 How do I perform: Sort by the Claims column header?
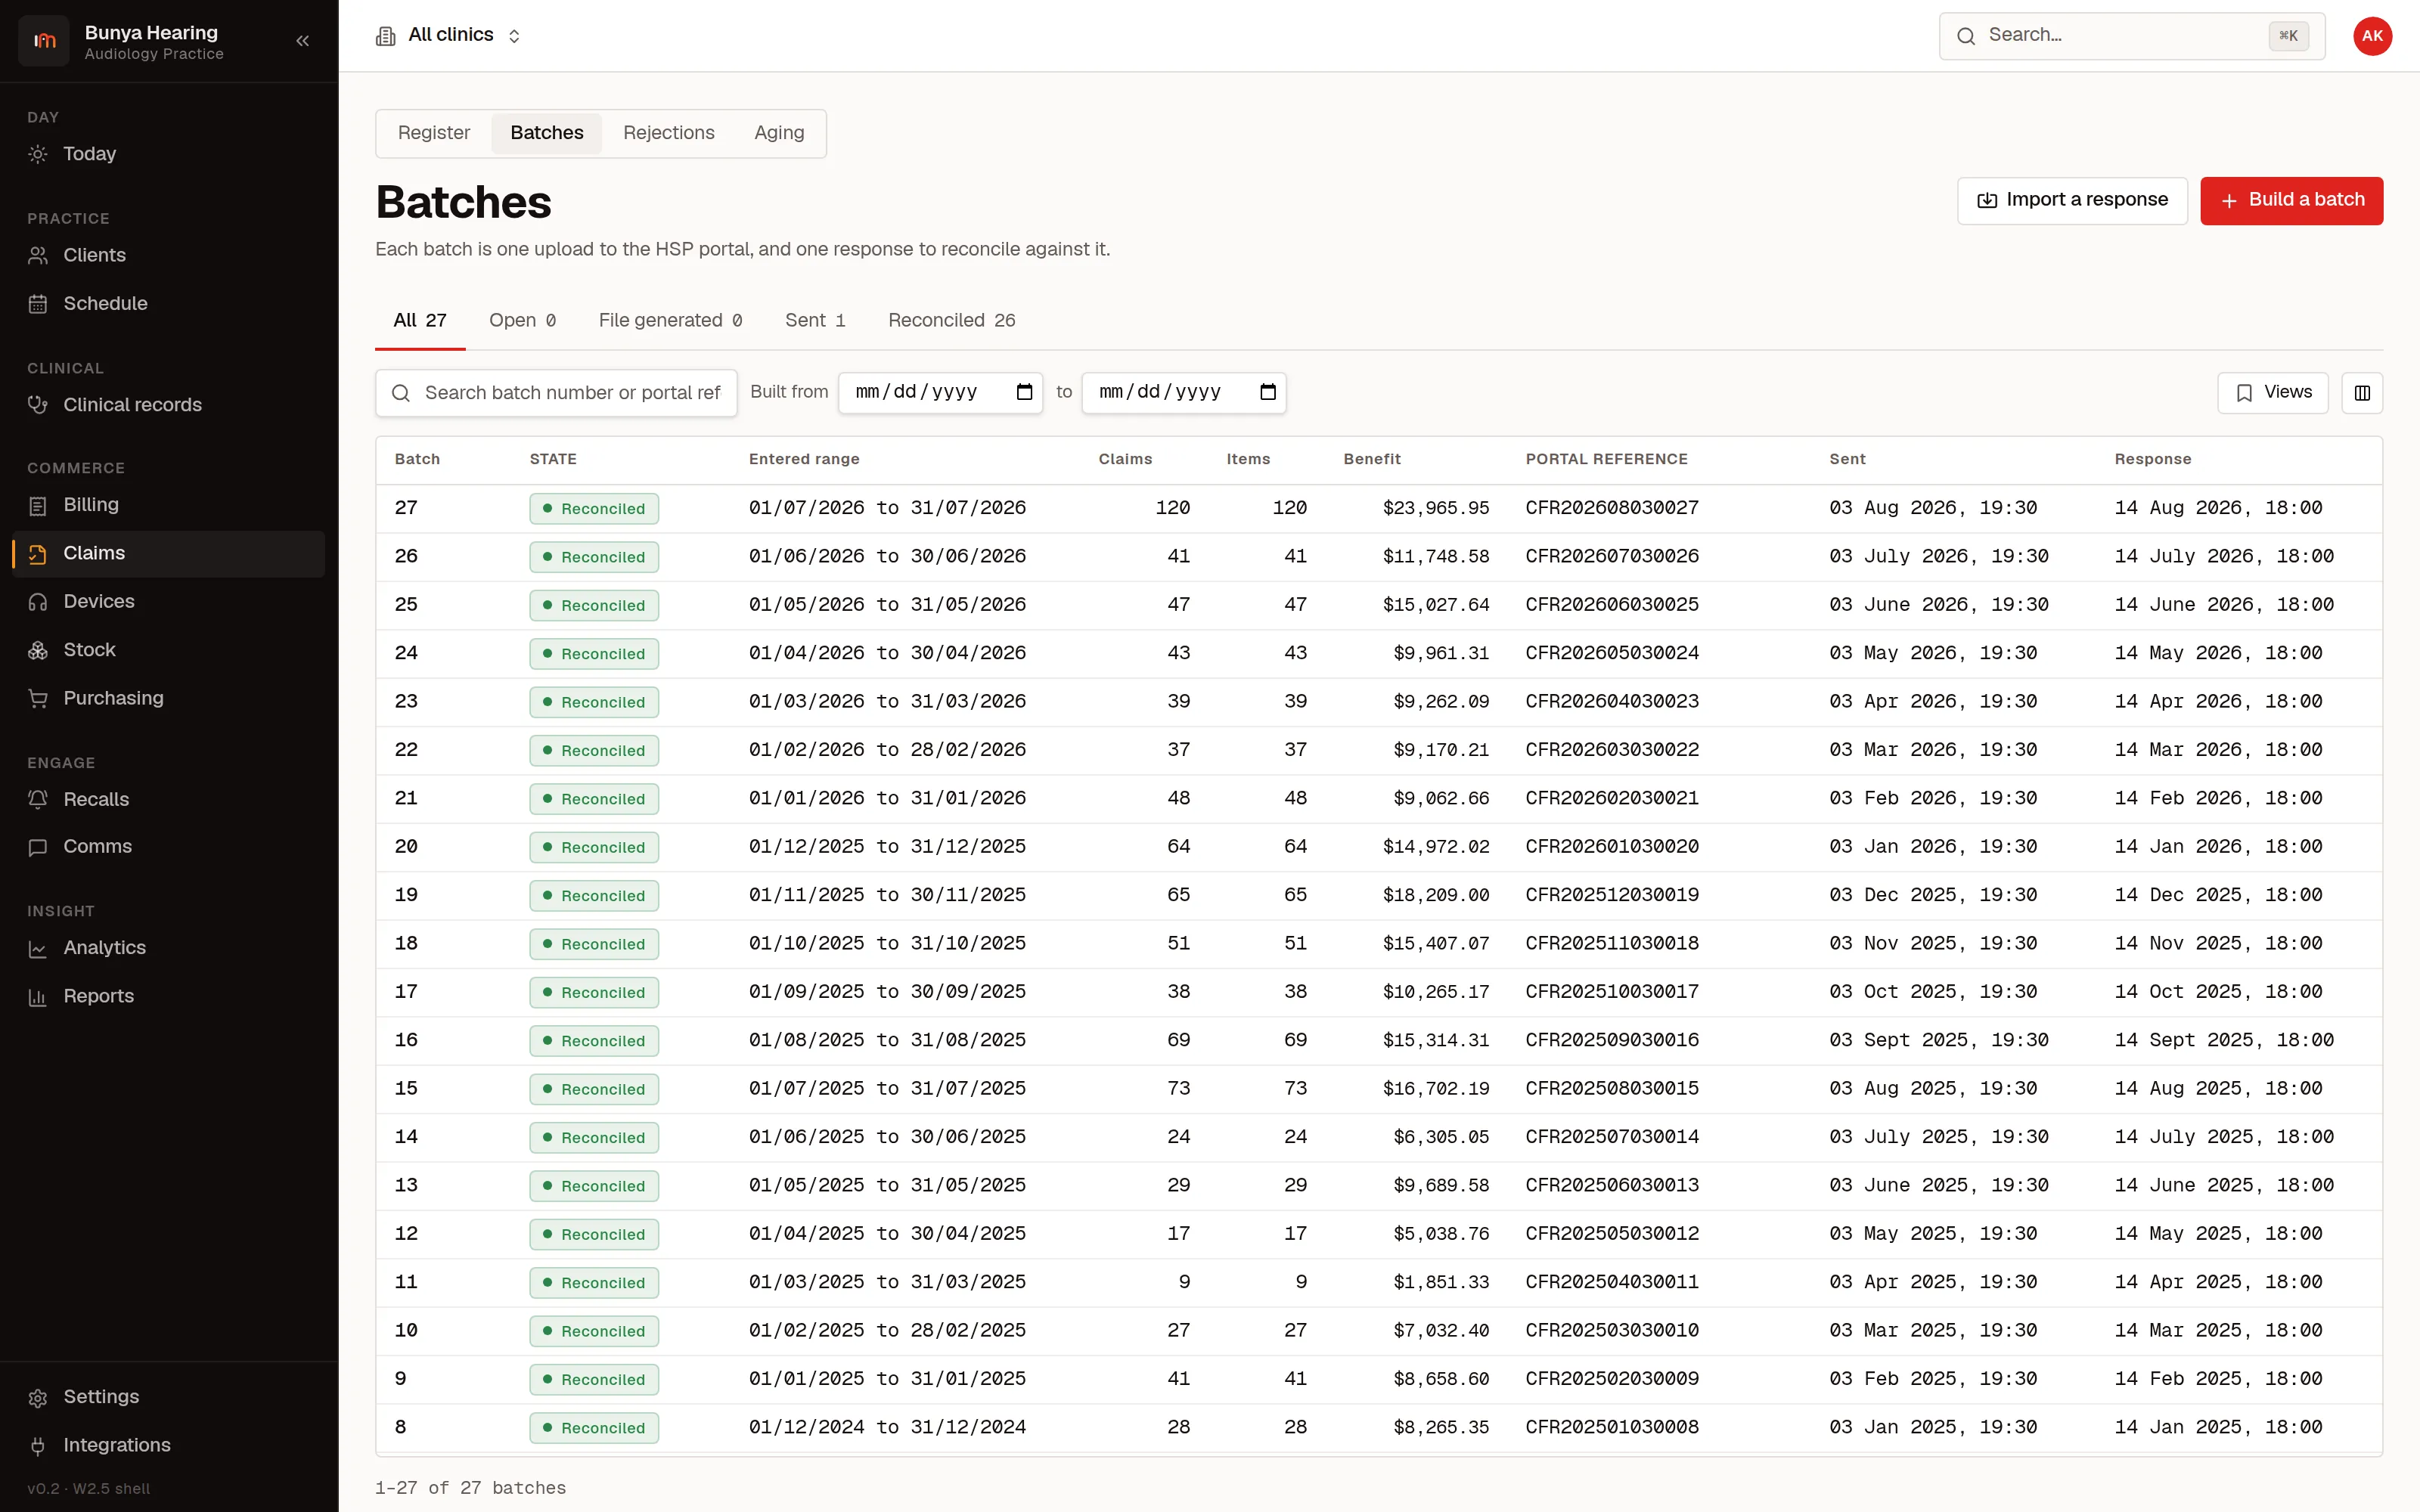click(x=1125, y=459)
